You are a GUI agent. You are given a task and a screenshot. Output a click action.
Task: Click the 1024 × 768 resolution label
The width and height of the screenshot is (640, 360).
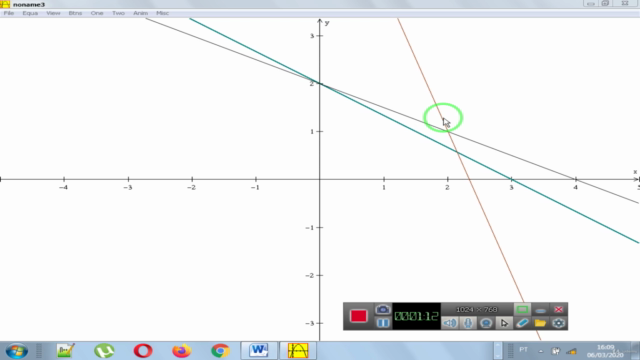pos(476,309)
